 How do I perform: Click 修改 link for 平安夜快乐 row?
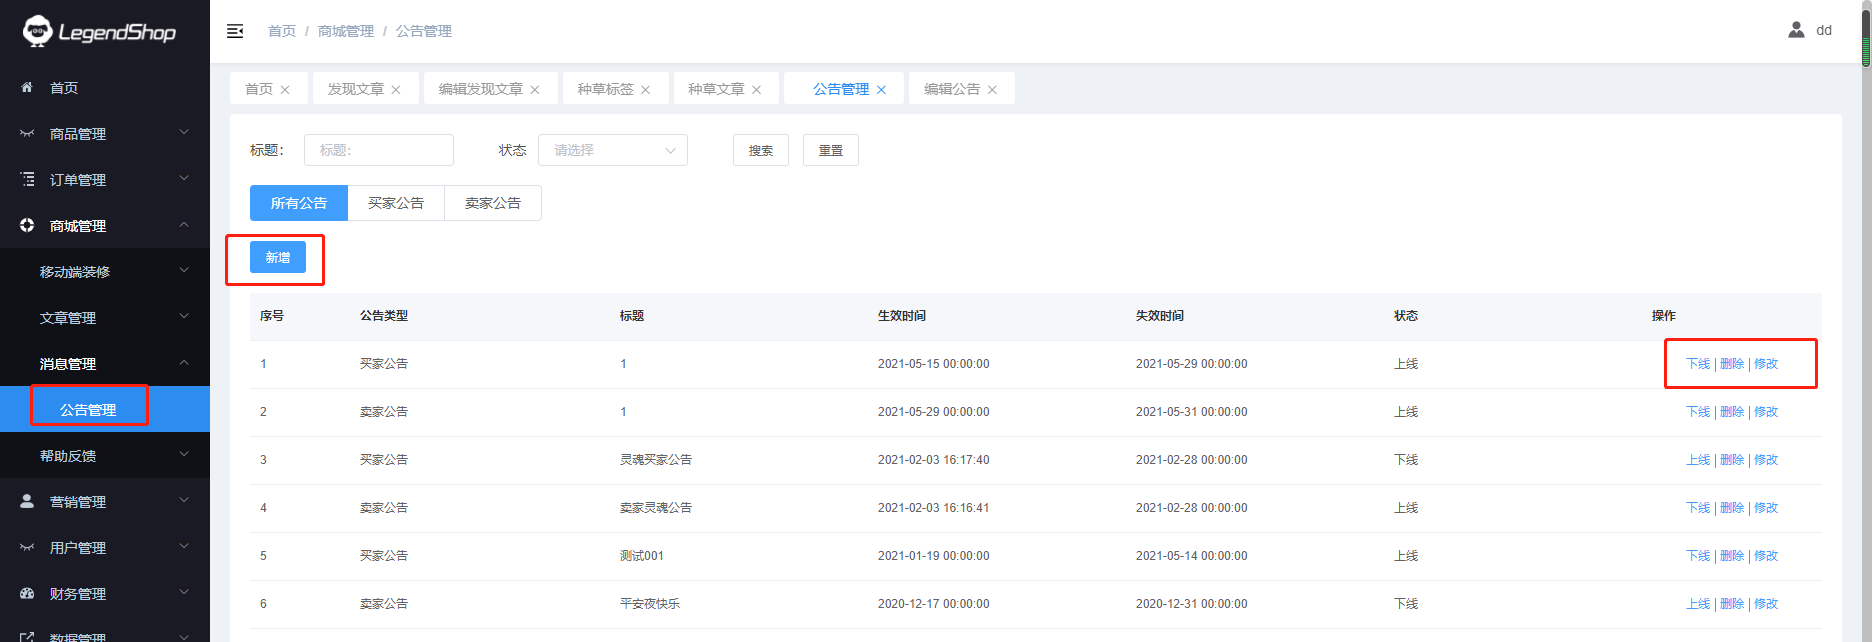(x=1766, y=604)
